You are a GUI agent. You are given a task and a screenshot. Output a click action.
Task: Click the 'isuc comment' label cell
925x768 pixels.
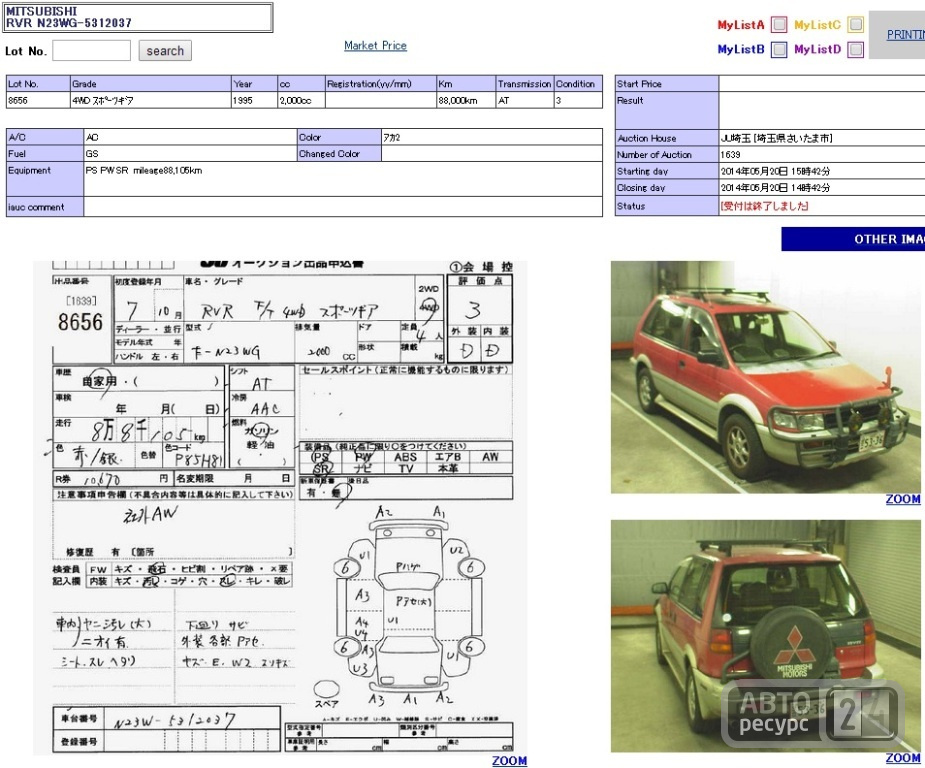point(45,207)
